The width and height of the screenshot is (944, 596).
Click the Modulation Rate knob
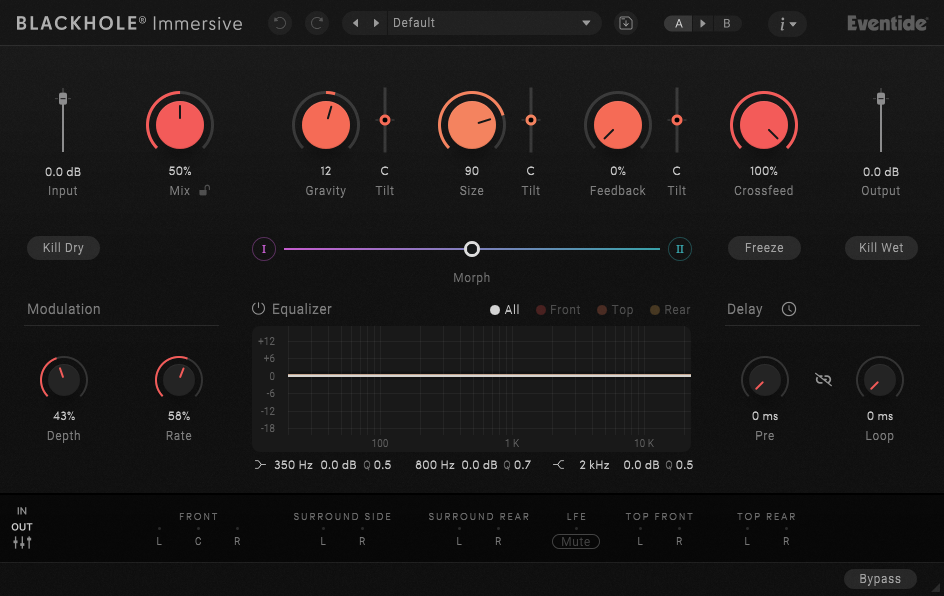tap(179, 380)
